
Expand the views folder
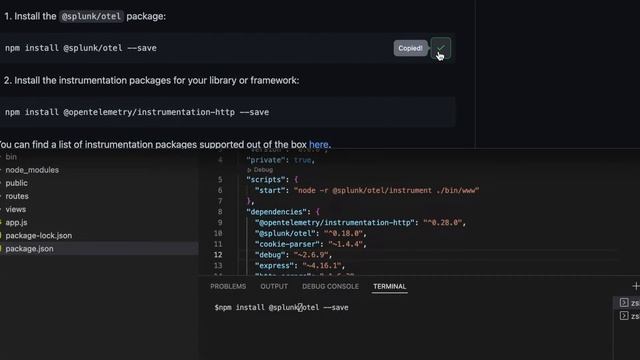(16, 209)
